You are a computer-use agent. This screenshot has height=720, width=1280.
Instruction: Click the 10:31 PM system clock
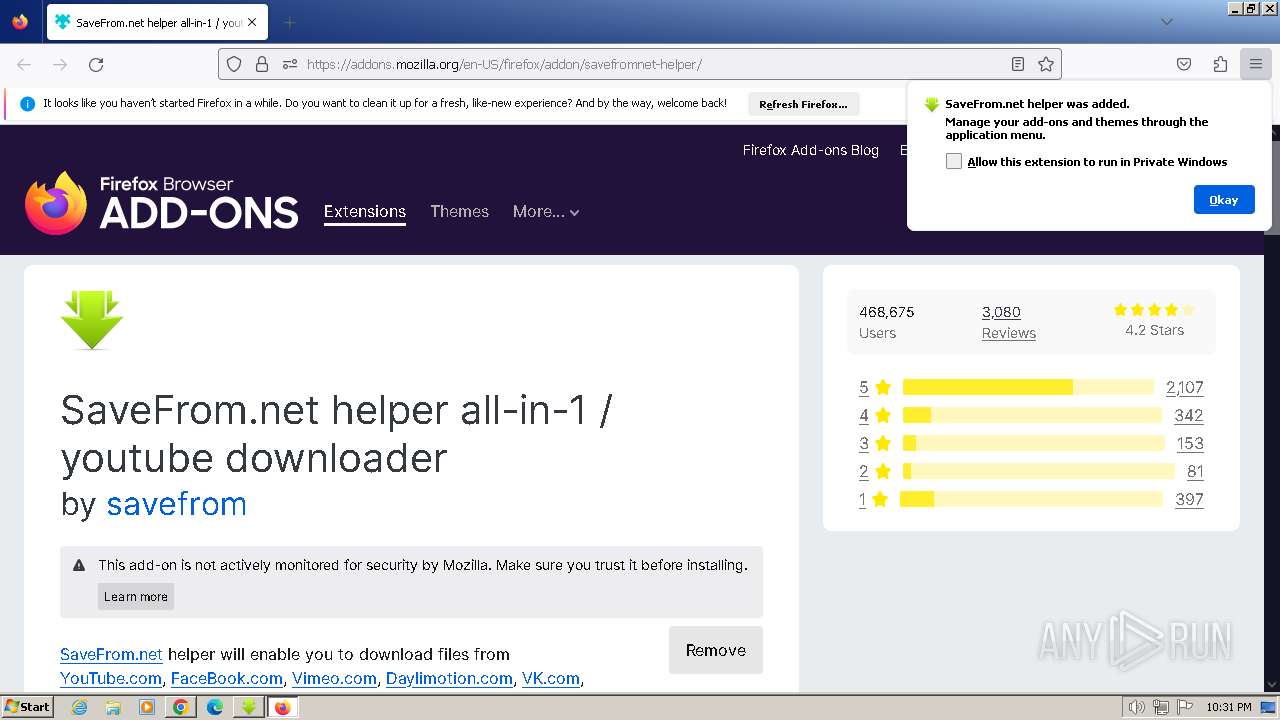(1228, 707)
